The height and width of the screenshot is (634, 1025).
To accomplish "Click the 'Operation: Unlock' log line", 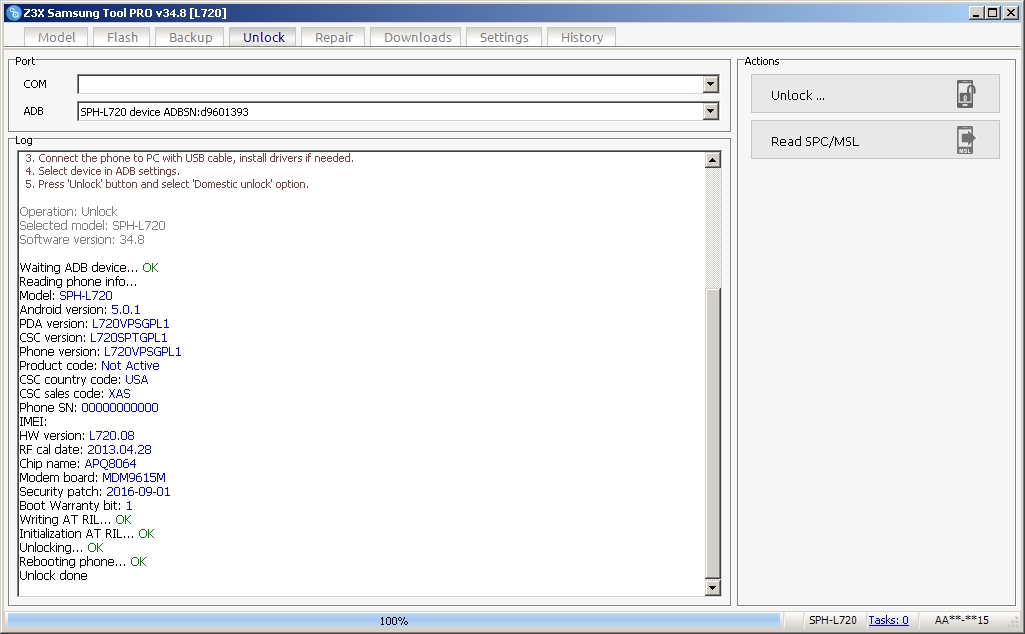I will click(68, 212).
